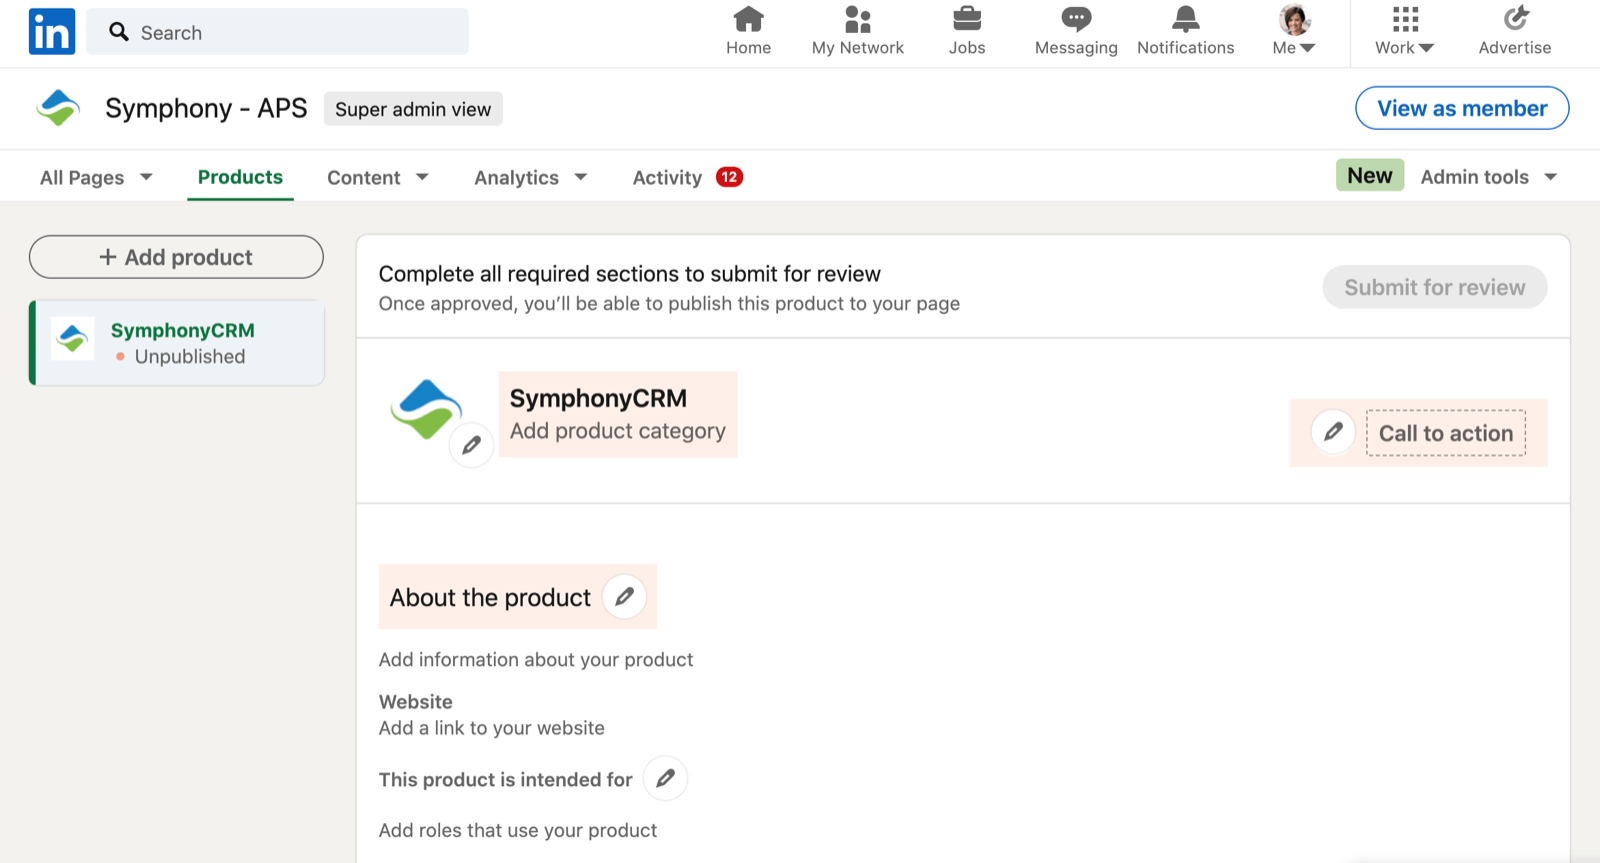Open the Messaging chat icon
1600x863 pixels.
coord(1076,19)
